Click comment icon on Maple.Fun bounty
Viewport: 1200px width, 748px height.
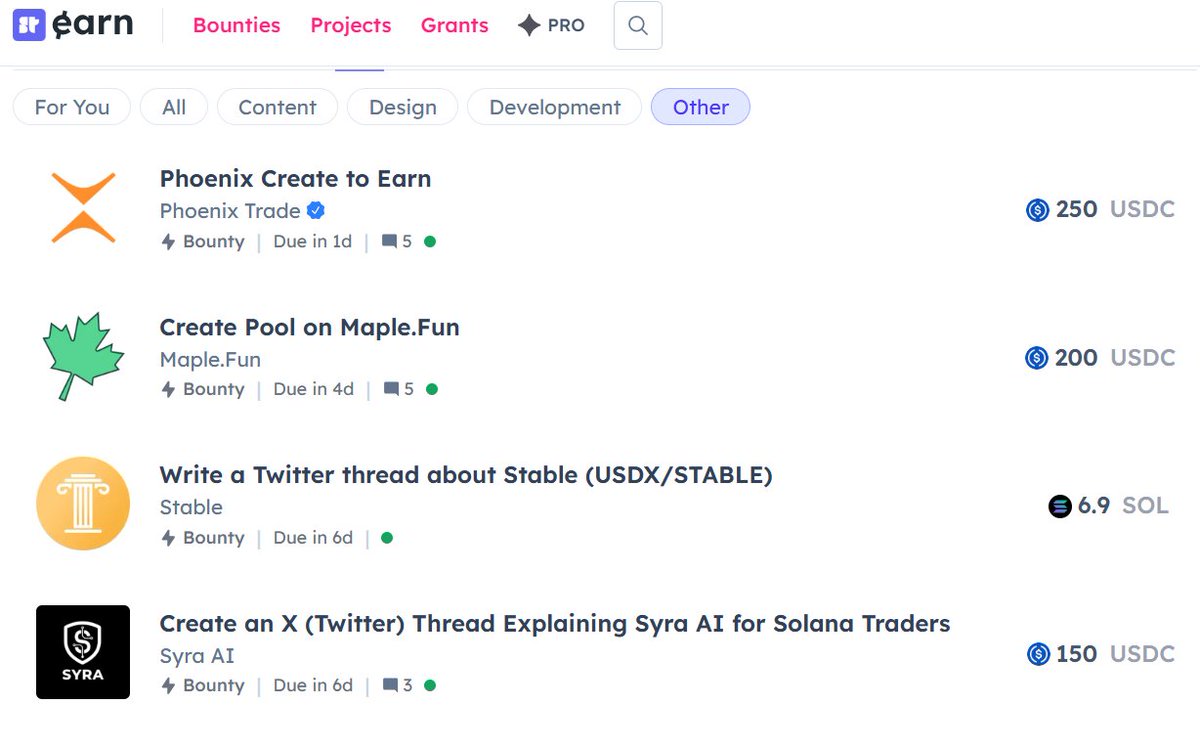(x=391, y=390)
